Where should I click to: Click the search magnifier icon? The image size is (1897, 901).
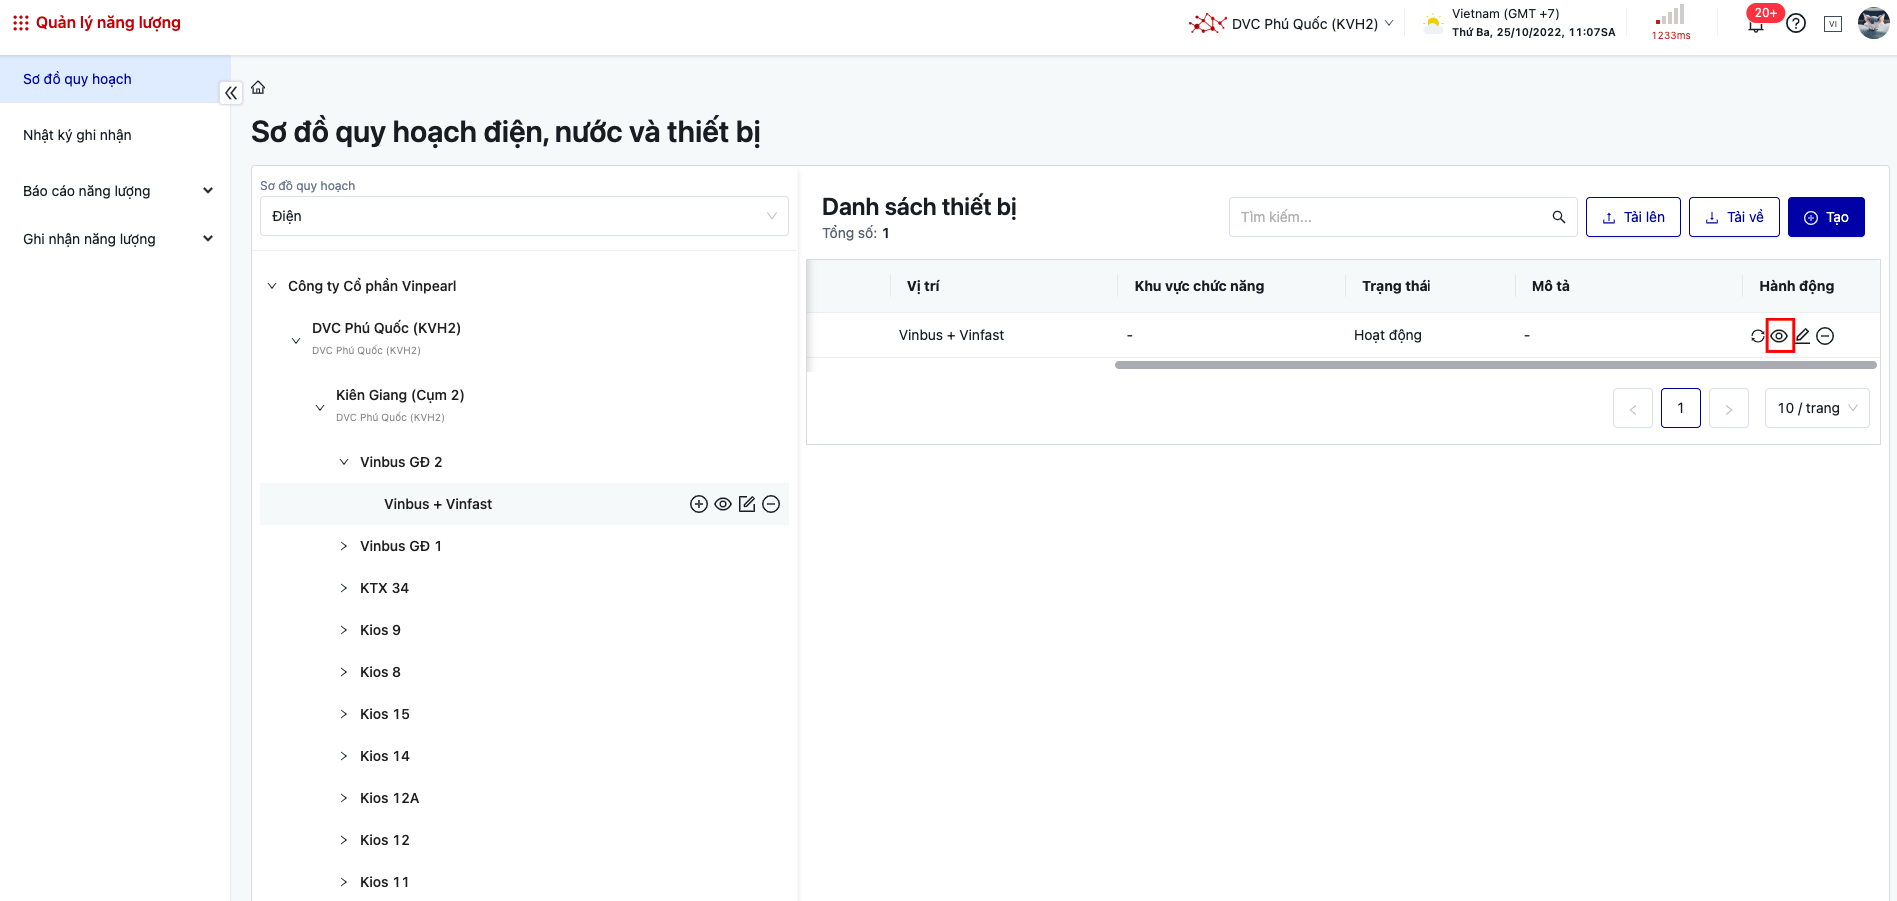coord(1558,217)
